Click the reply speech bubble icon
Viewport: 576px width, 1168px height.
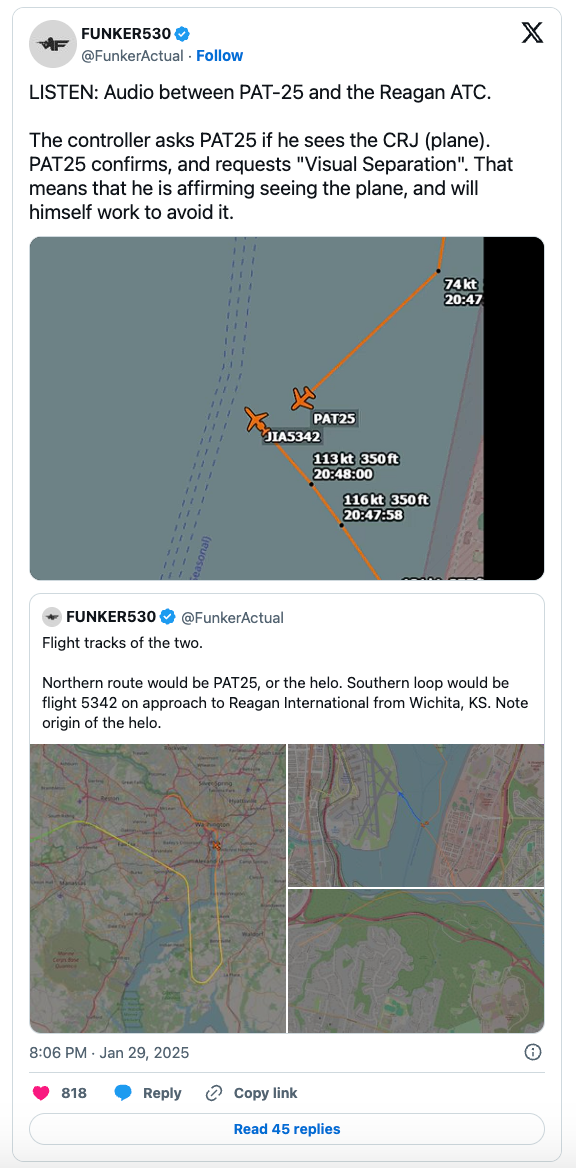click(x=123, y=1093)
